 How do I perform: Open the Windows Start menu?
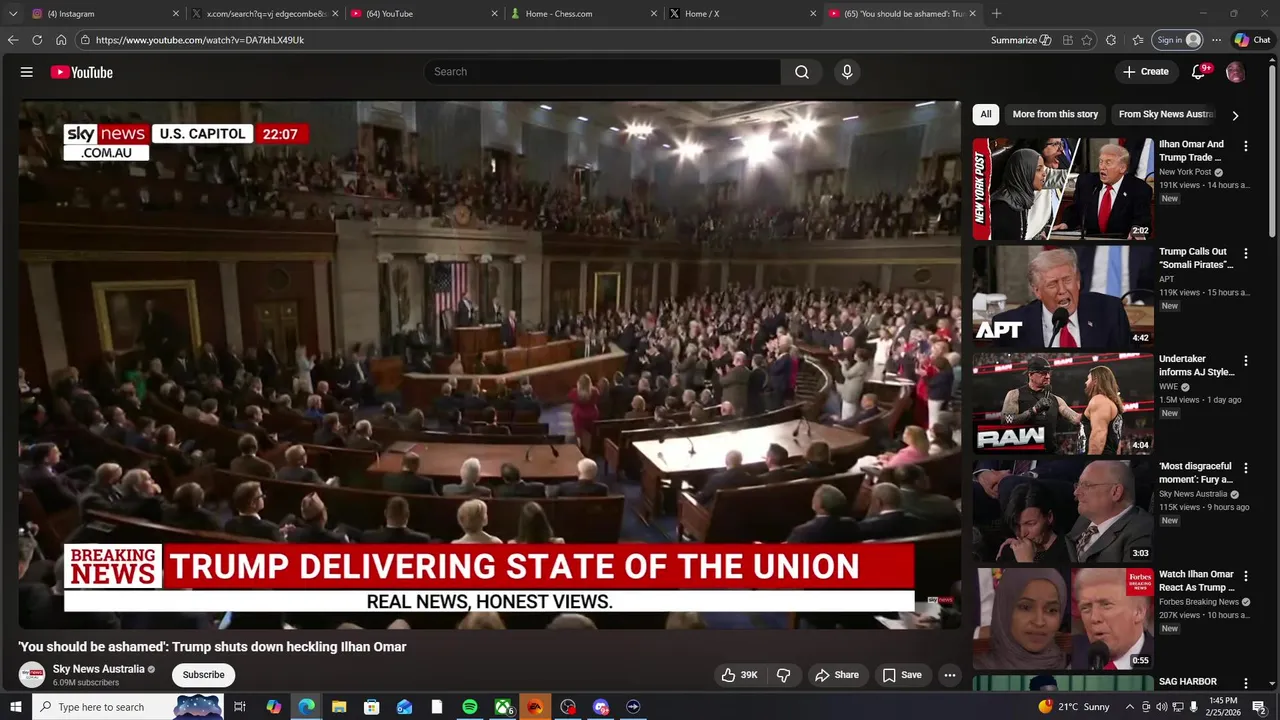[15, 707]
